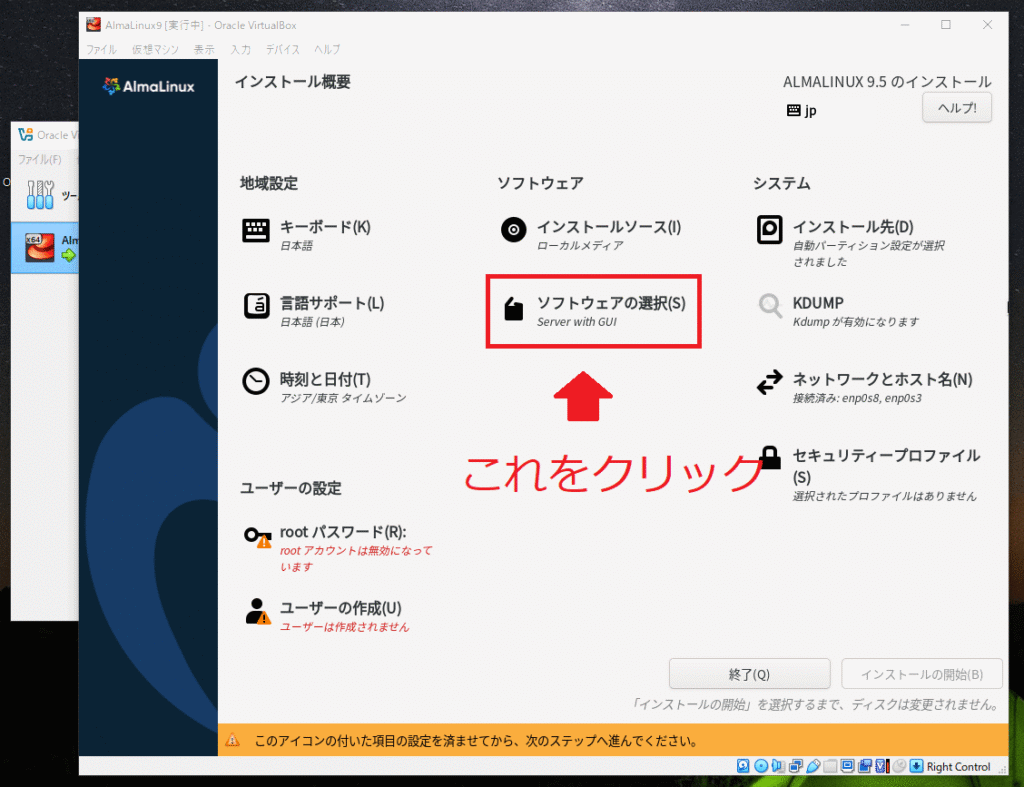Open the ヘルプ menu in the menu bar
This screenshot has width=1024, height=787.
[327, 50]
